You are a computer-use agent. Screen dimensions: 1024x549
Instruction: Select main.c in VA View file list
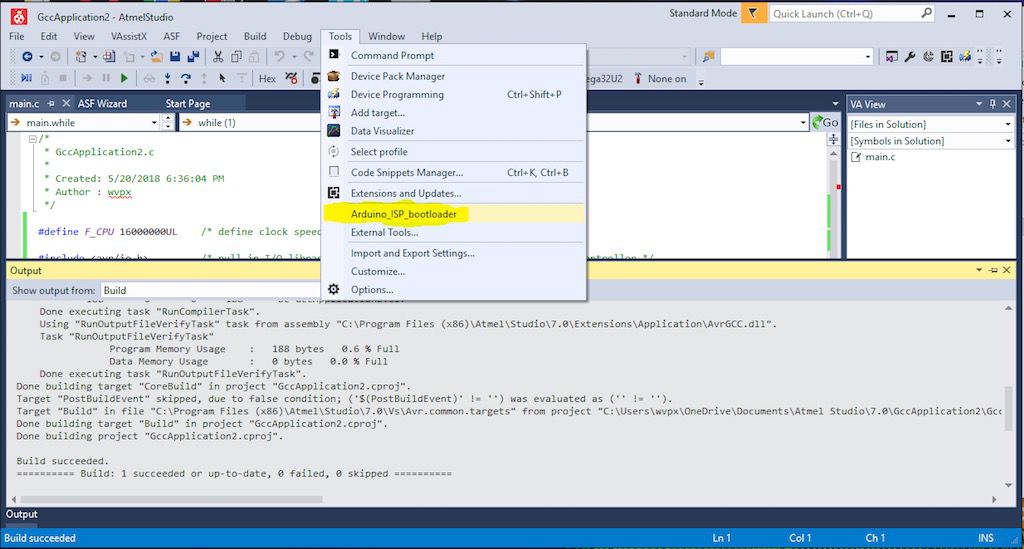(x=880, y=157)
